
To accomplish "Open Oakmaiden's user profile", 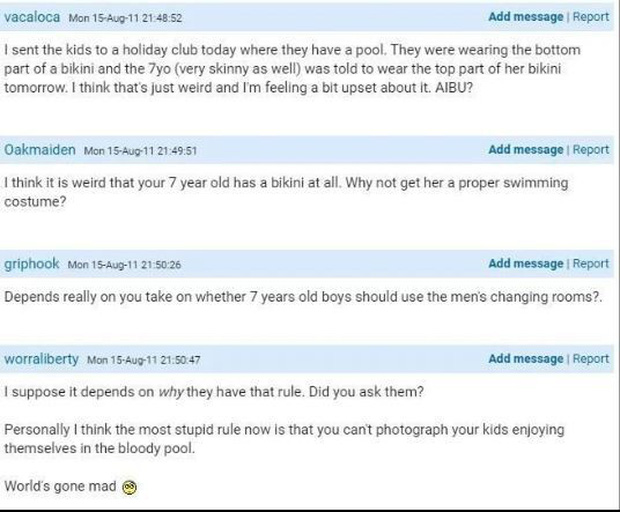I will pyautogui.click(x=40, y=149).
